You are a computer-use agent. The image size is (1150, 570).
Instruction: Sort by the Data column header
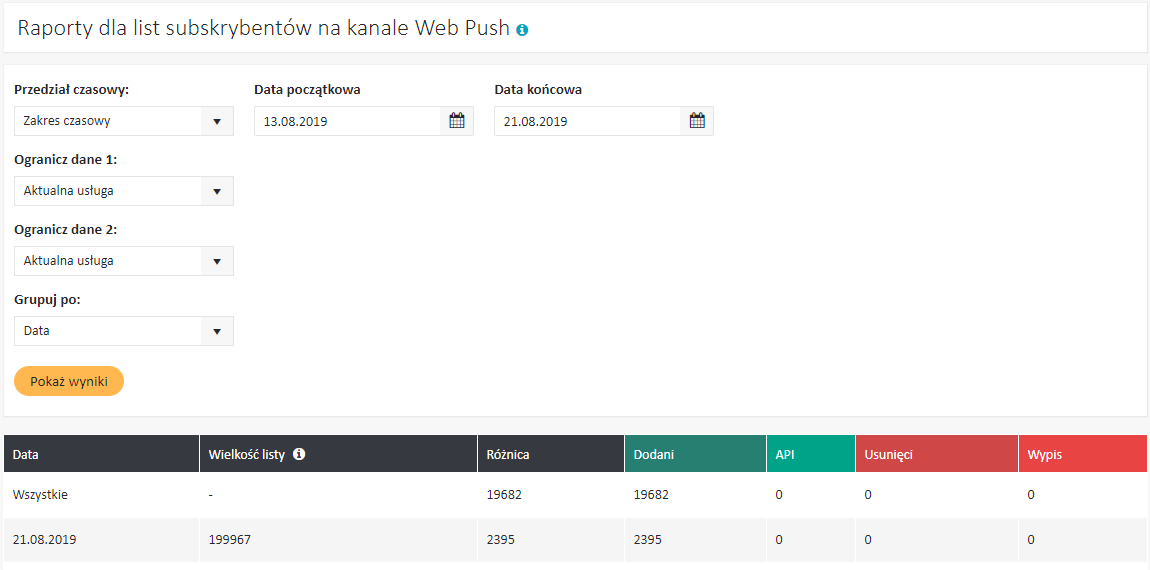tap(26, 454)
